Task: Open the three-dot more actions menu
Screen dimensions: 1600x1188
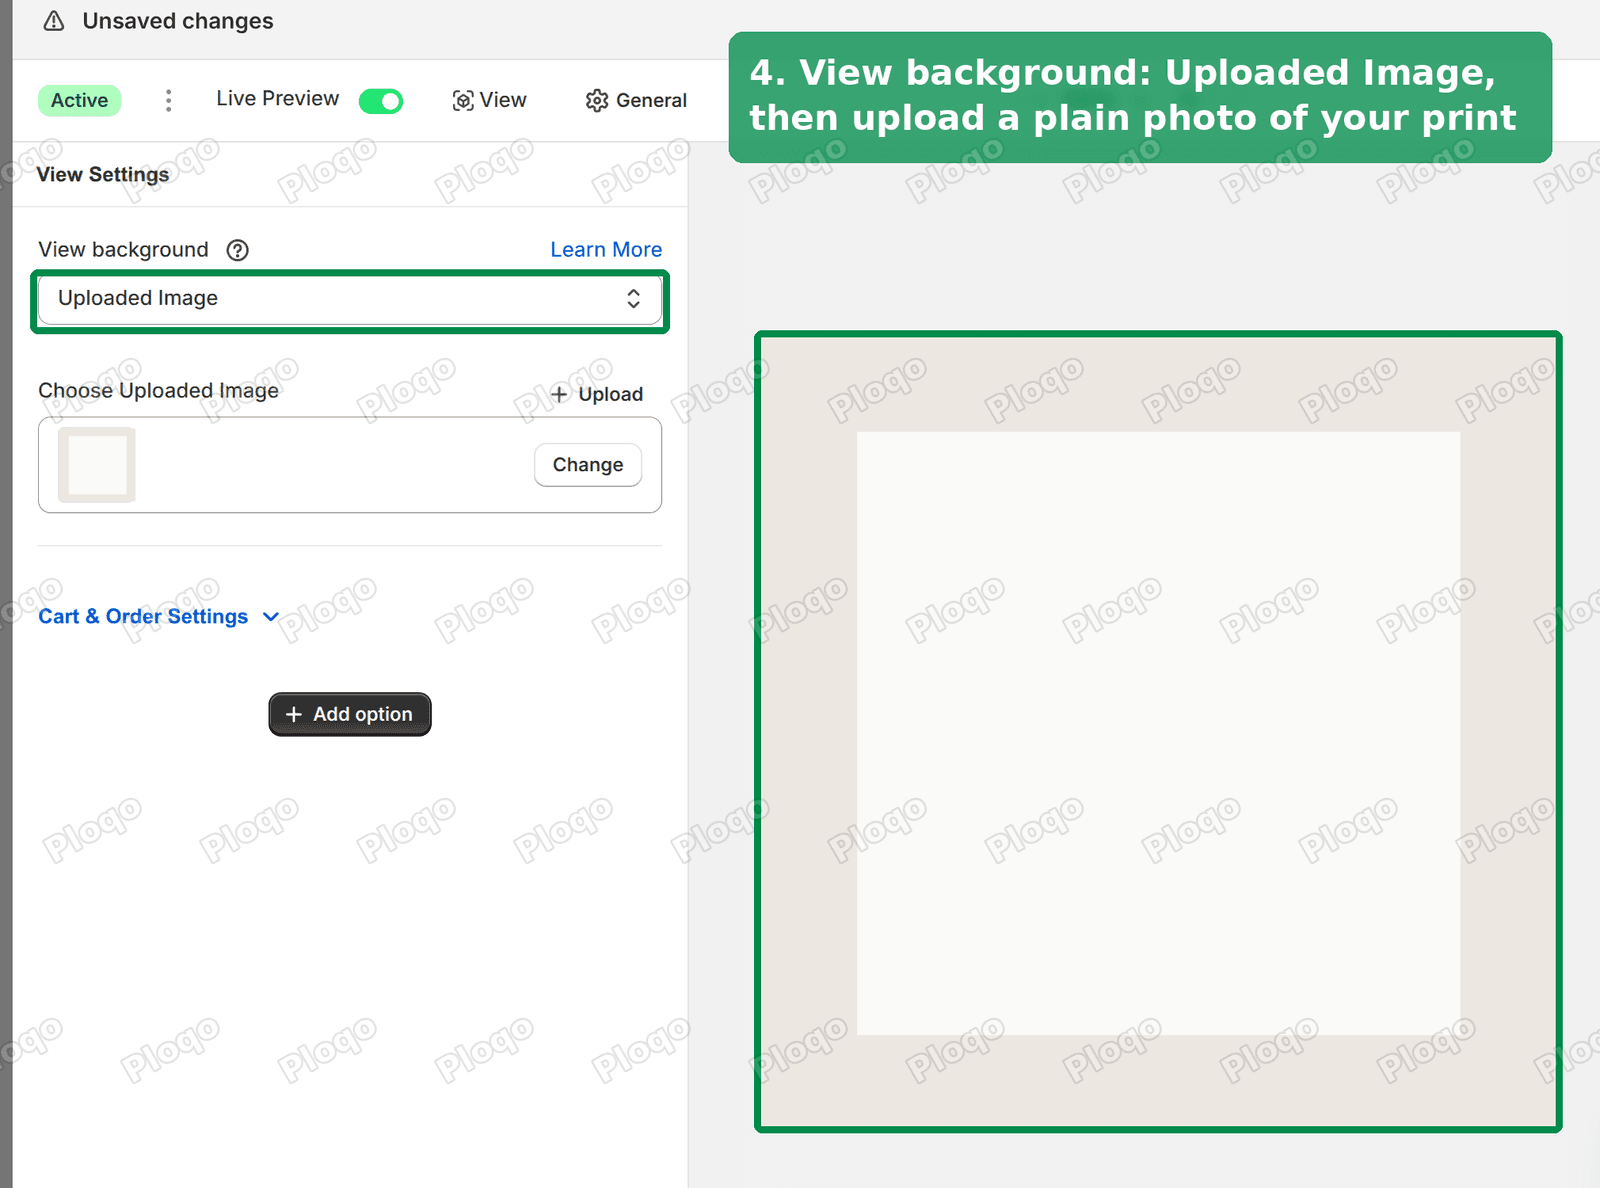Action: click(168, 100)
